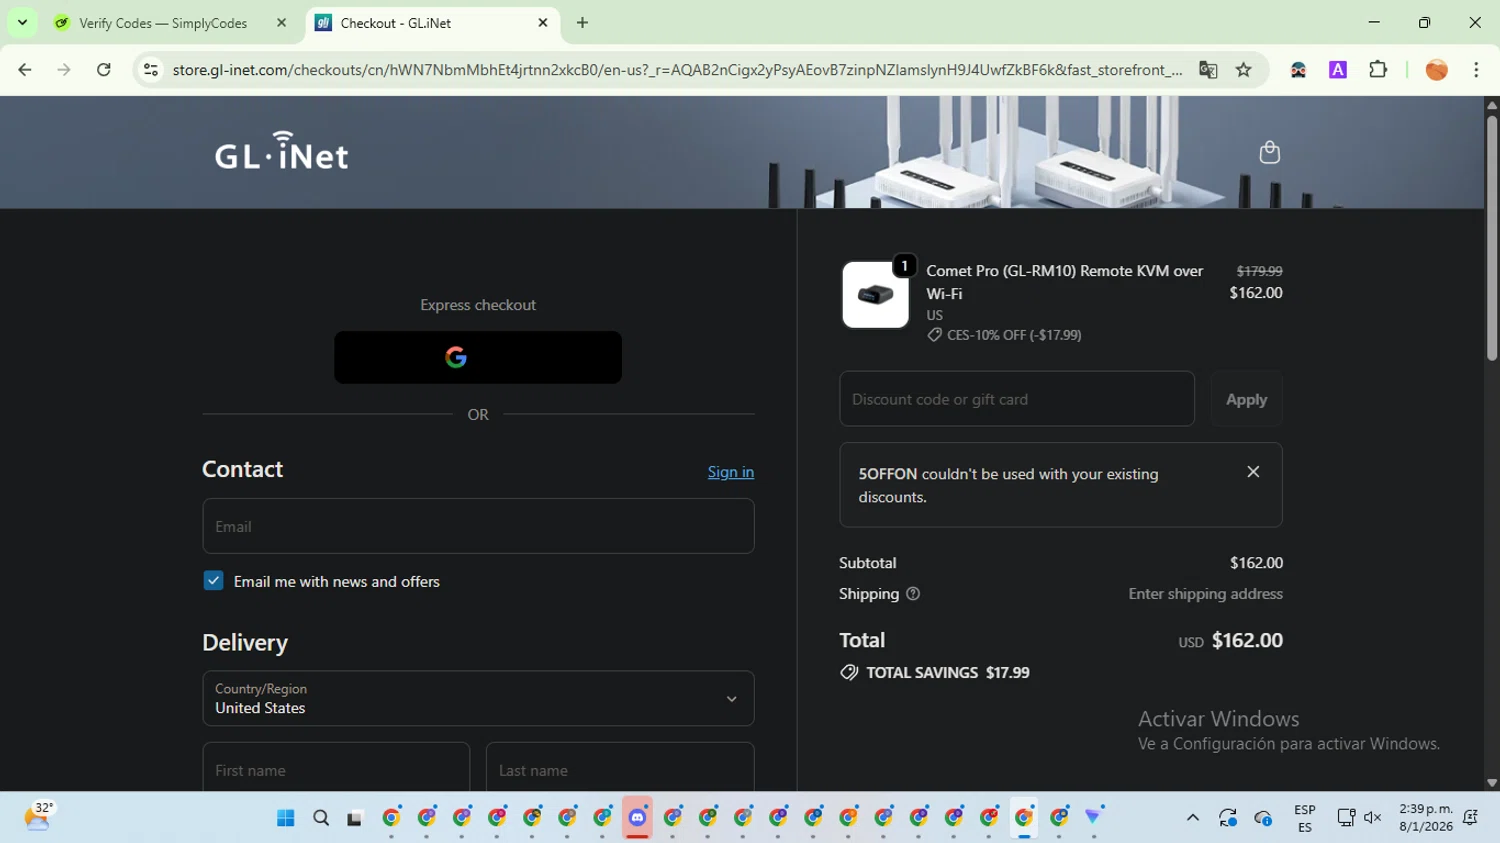Click the Last name field
The height and width of the screenshot is (843, 1500).
point(620,767)
